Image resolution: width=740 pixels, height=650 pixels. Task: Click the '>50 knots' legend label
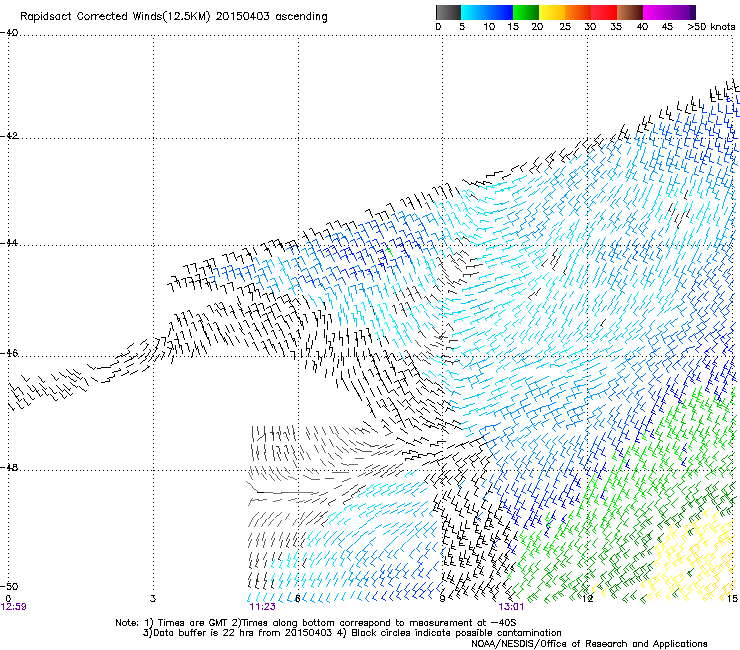click(712, 27)
